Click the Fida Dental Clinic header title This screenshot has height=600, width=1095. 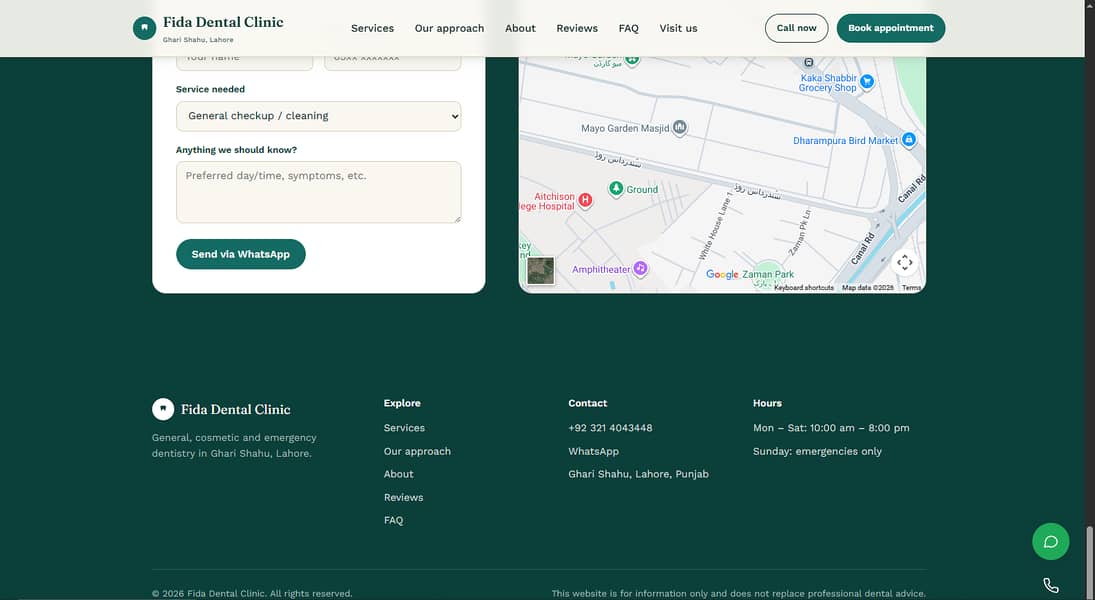(x=223, y=22)
